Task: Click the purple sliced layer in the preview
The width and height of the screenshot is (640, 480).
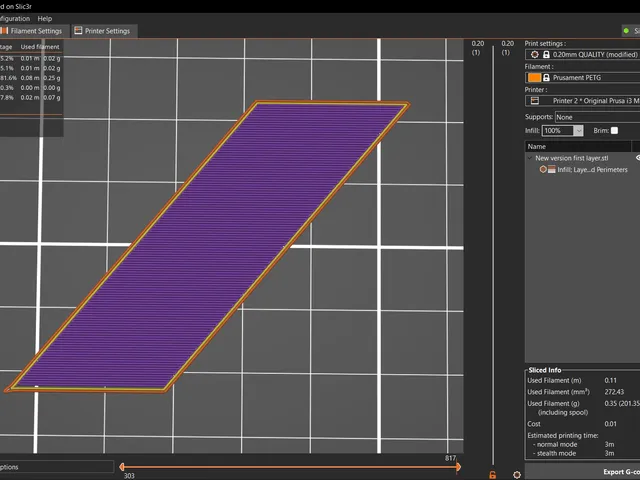Action: pyautogui.click(x=208, y=245)
